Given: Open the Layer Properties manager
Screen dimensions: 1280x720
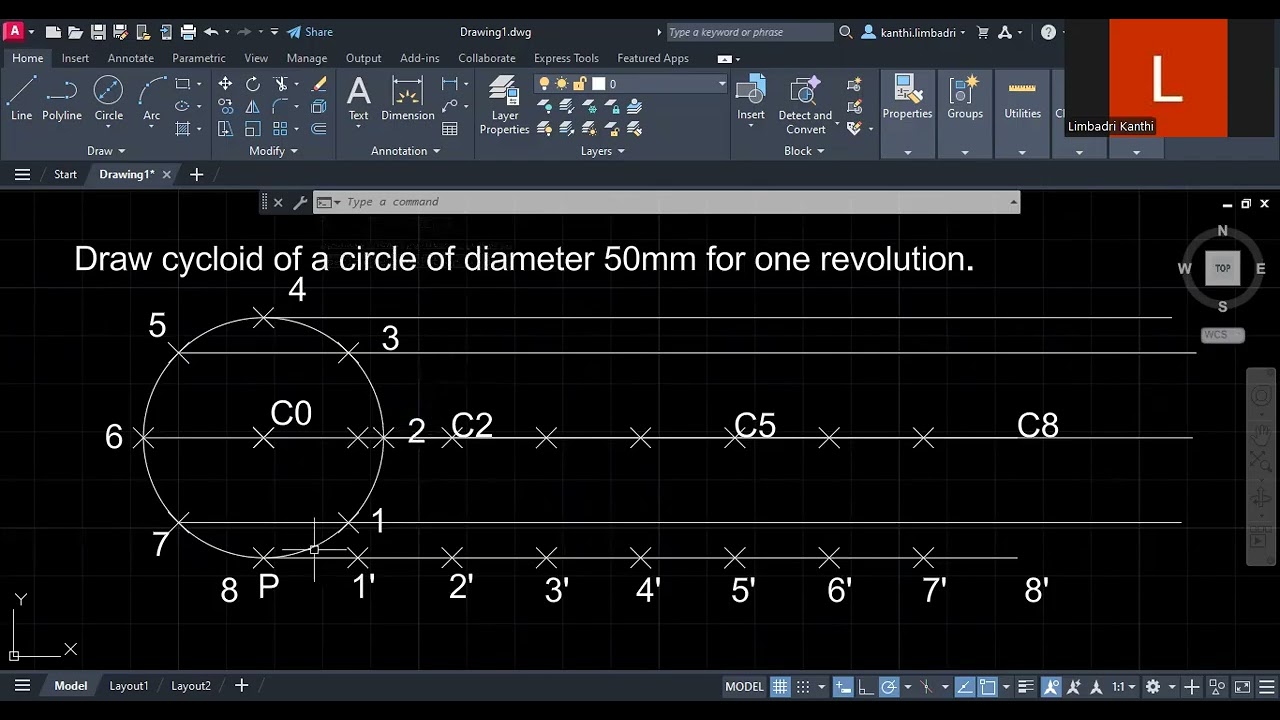Looking at the screenshot, I should pyautogui.click(x=504, y=105).
